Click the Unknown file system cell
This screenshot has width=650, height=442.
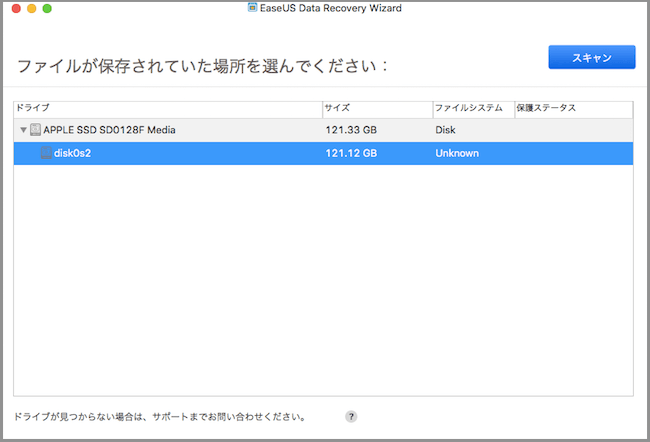pyautogui.click(x=457, y=153)
